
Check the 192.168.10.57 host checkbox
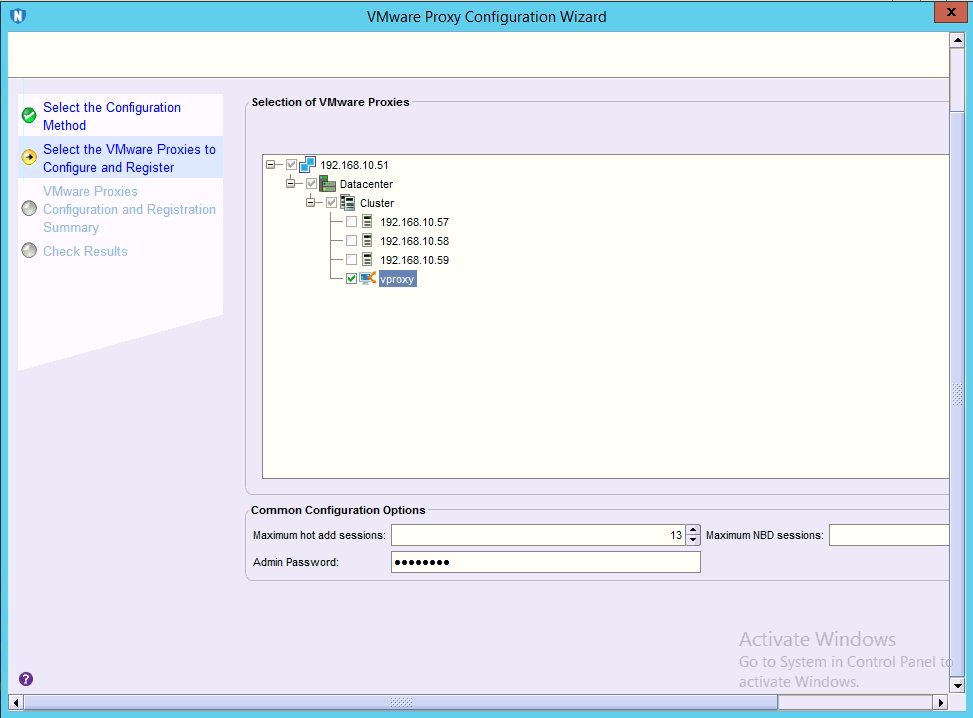[x=351, y=222]
